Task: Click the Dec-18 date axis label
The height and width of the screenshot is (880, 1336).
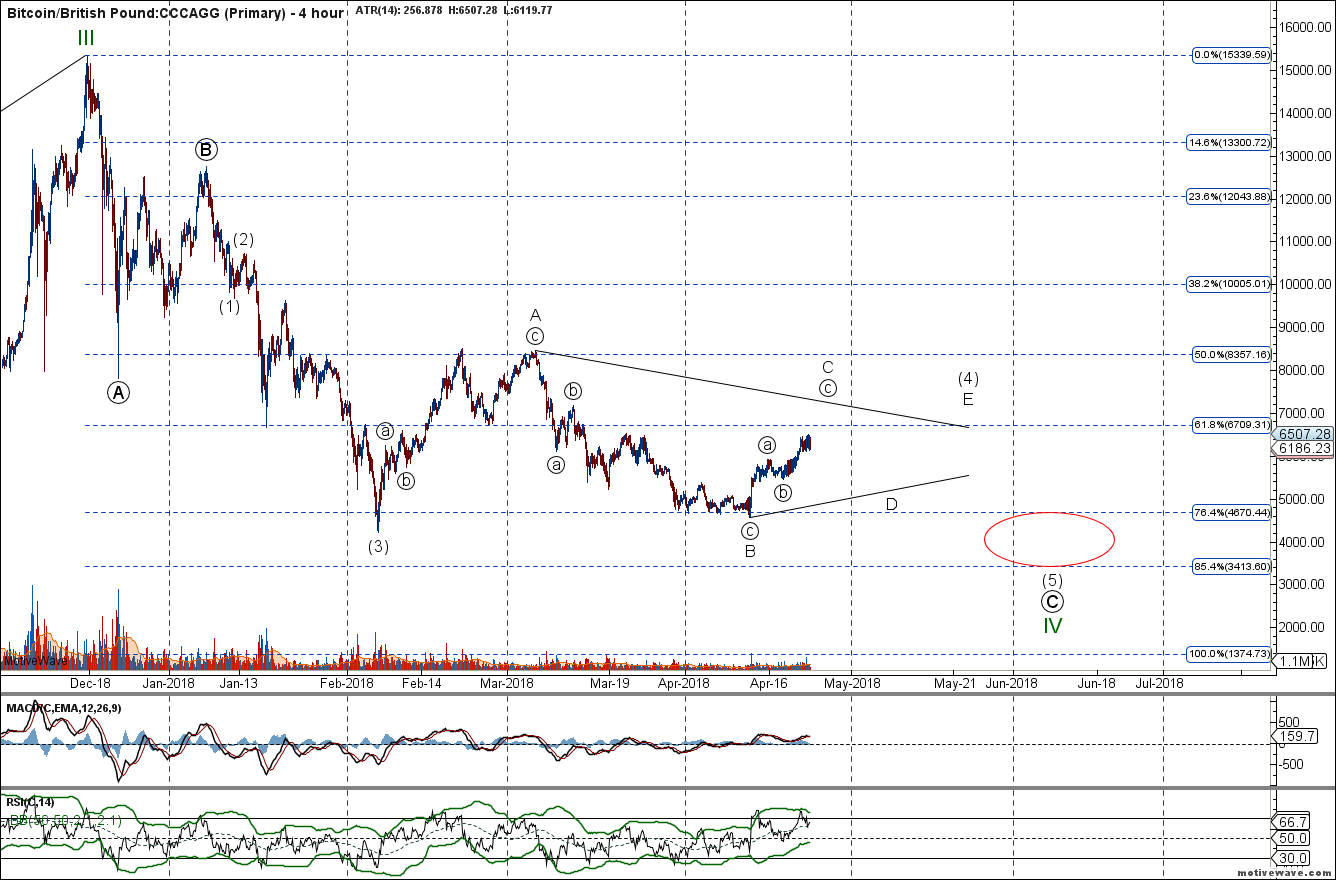Action: pos(91,683)
